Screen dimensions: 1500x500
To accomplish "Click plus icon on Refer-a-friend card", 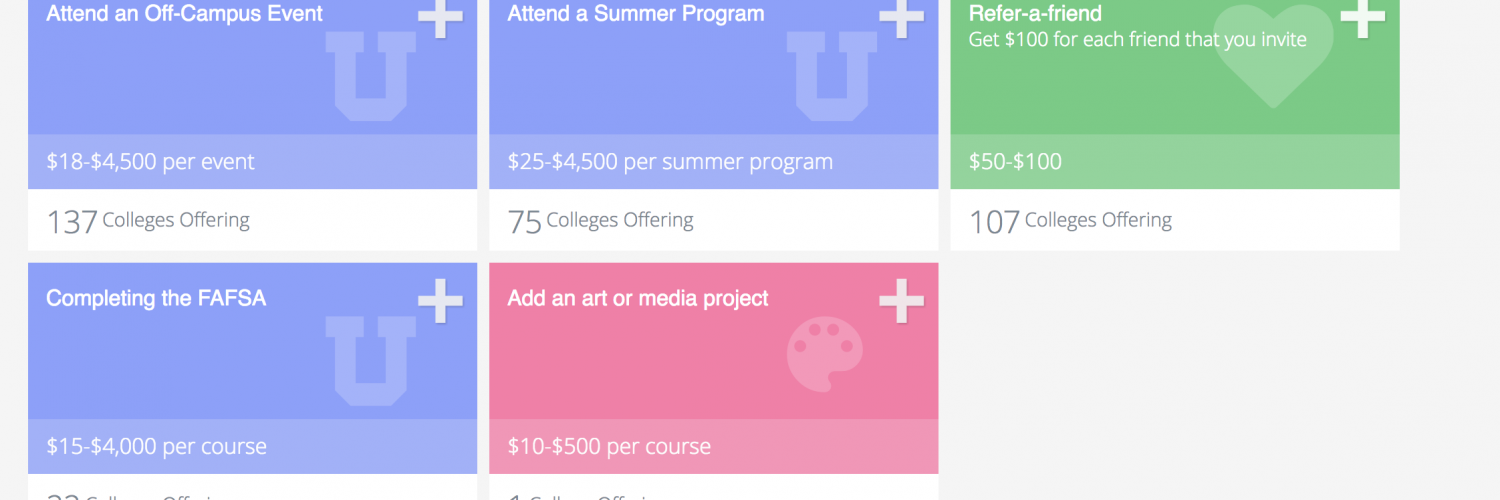I will tap(1362, 16).
